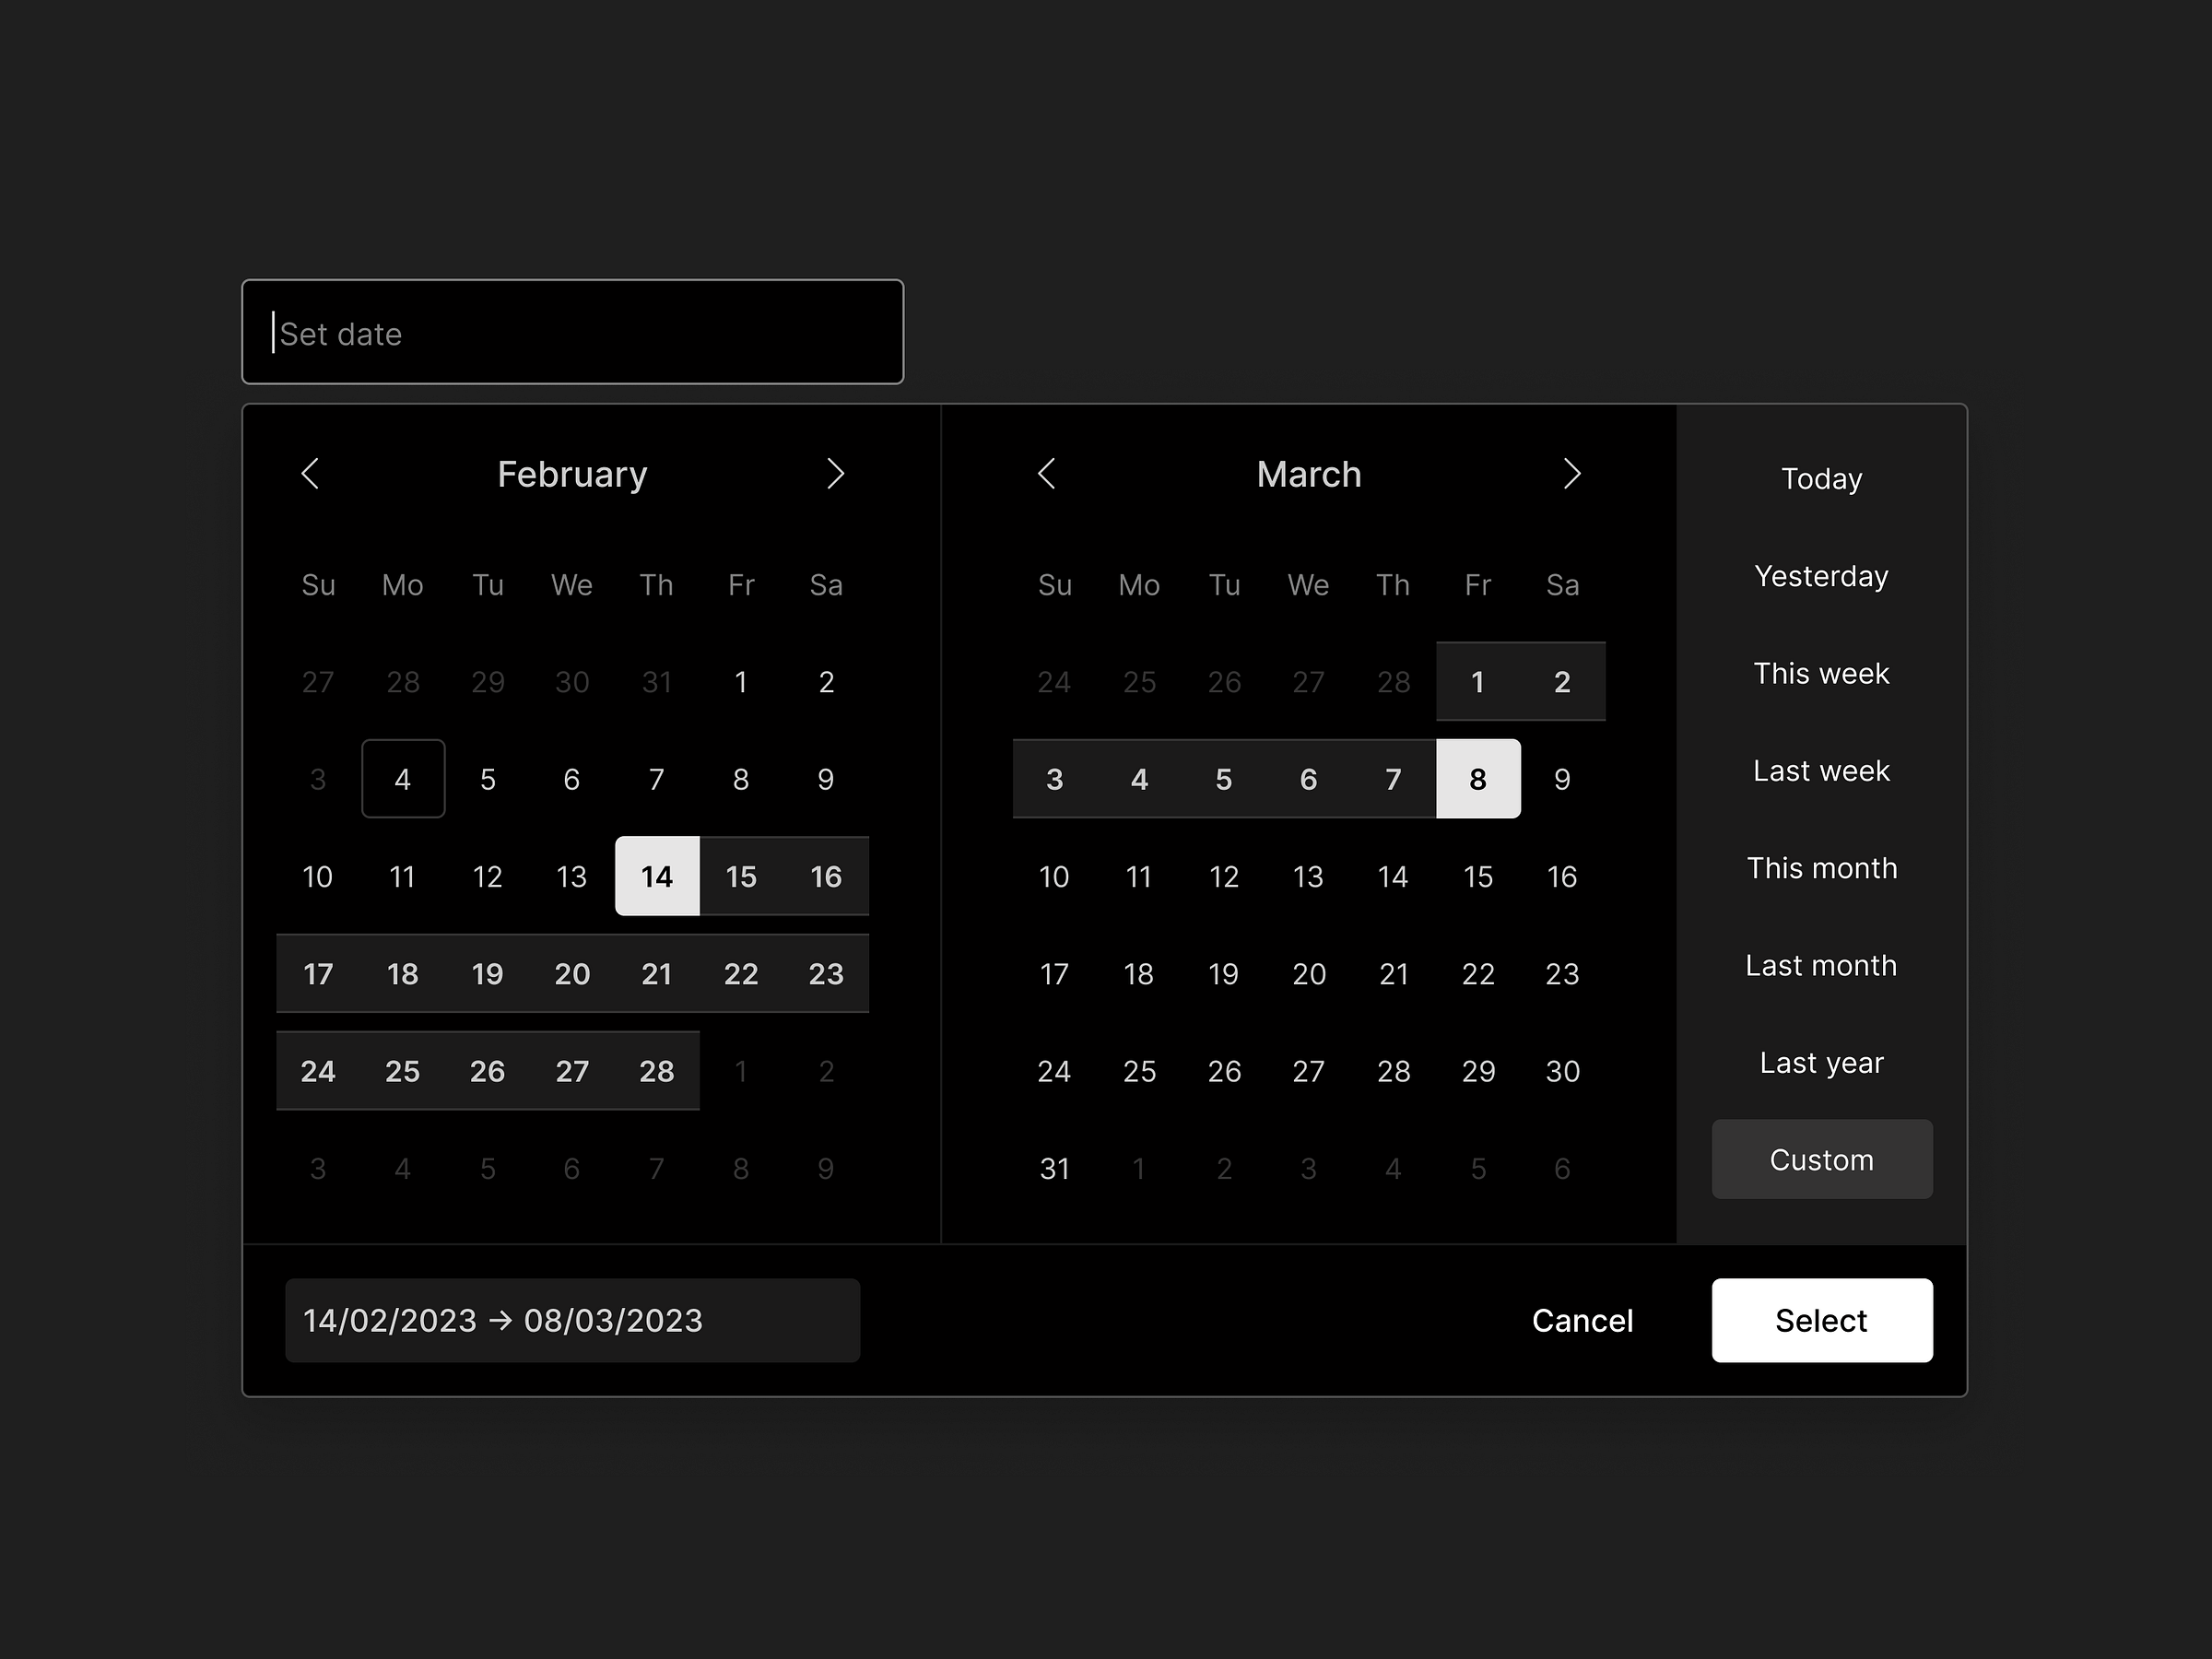Cancel the date selection
This screenshot has height=1659, width=2212.
point(1582,1320)
